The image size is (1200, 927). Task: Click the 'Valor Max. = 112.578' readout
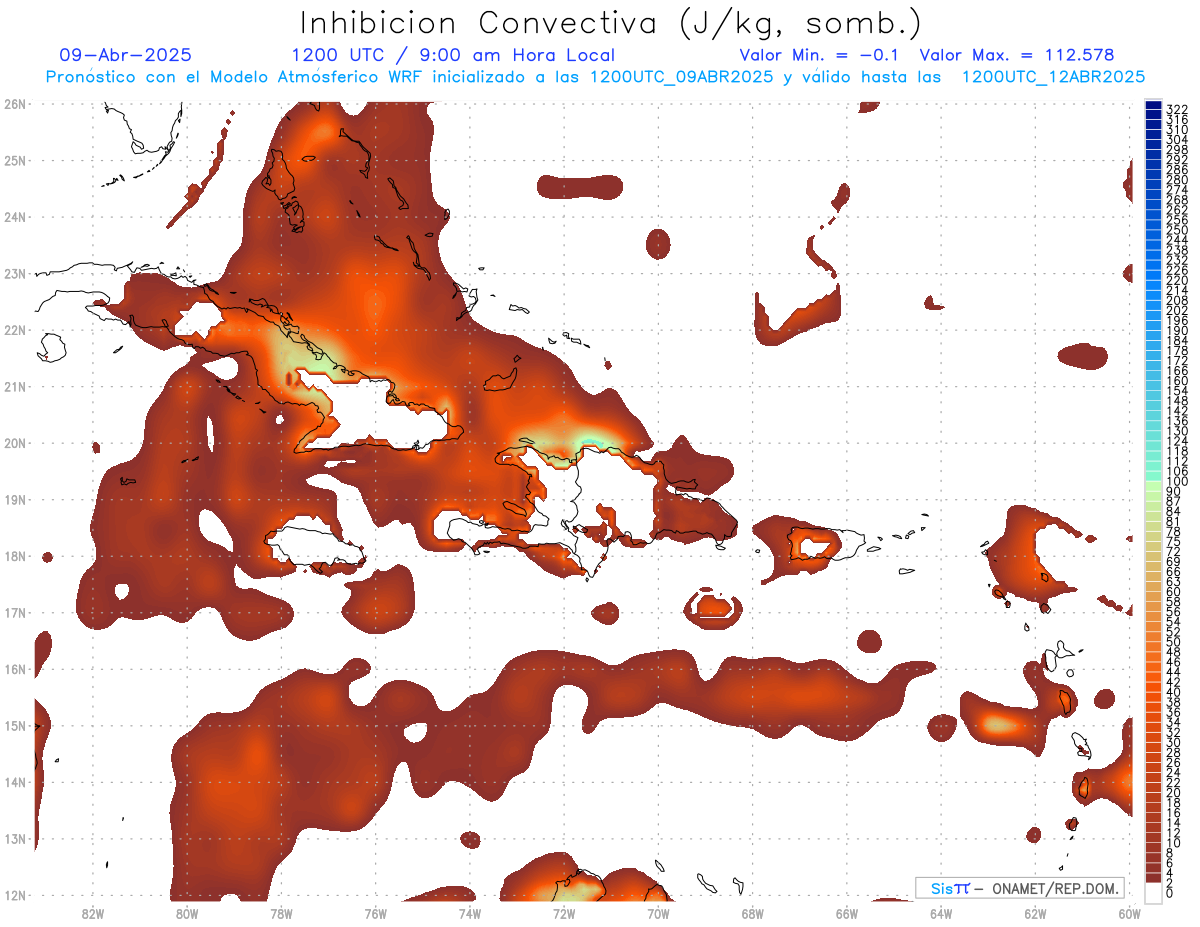click(1017, 55)
